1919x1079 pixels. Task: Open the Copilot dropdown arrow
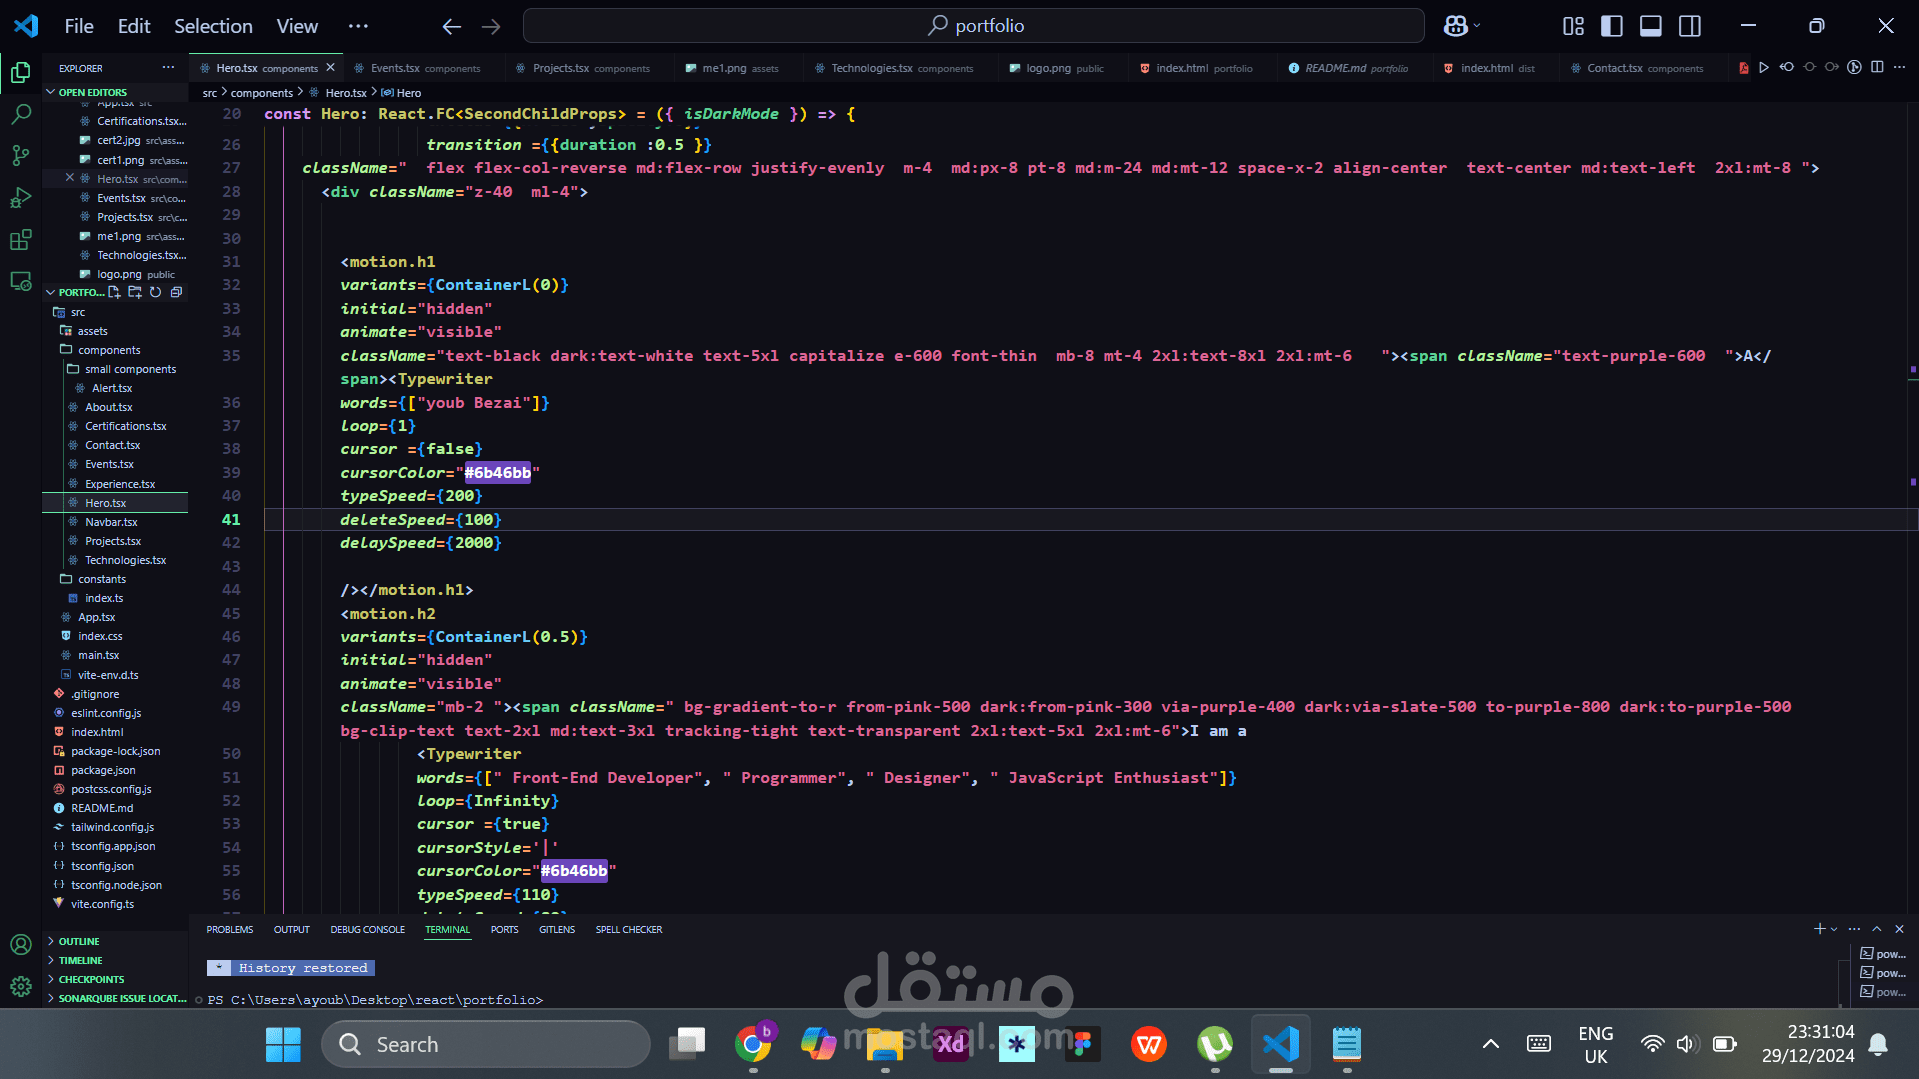click(x=1477, y=26)
